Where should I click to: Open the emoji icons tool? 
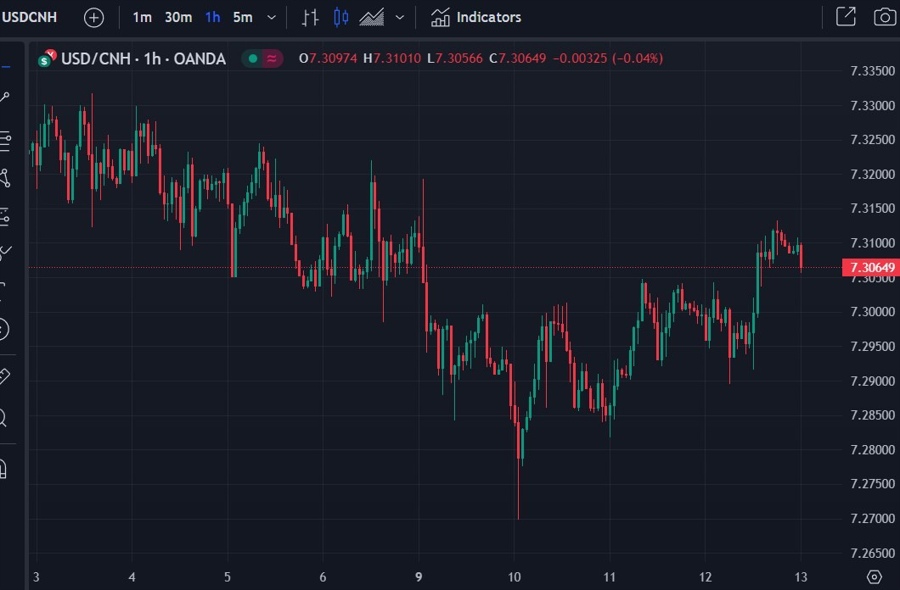[3, 329]
